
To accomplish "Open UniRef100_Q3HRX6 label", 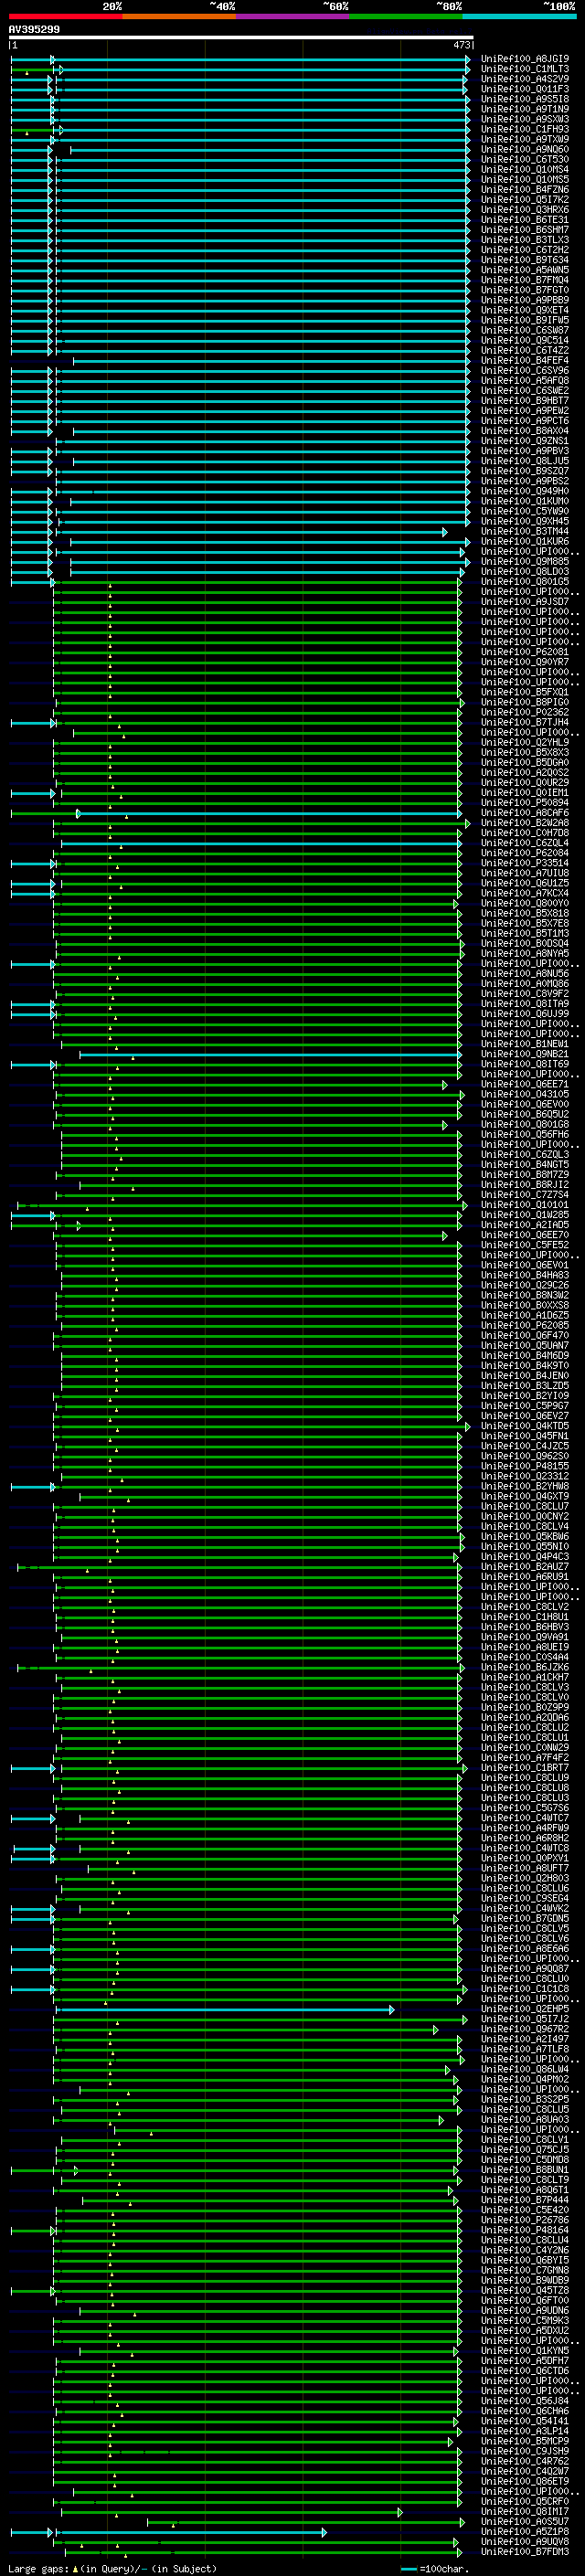I will point(525,209).
